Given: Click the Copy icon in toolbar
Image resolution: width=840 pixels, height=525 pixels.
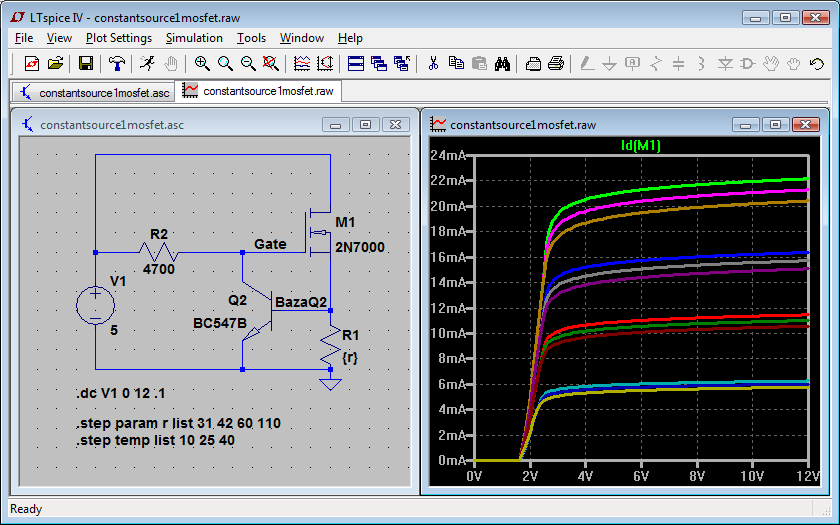Looking at the screenshot, I should click(x=456, y=64).
